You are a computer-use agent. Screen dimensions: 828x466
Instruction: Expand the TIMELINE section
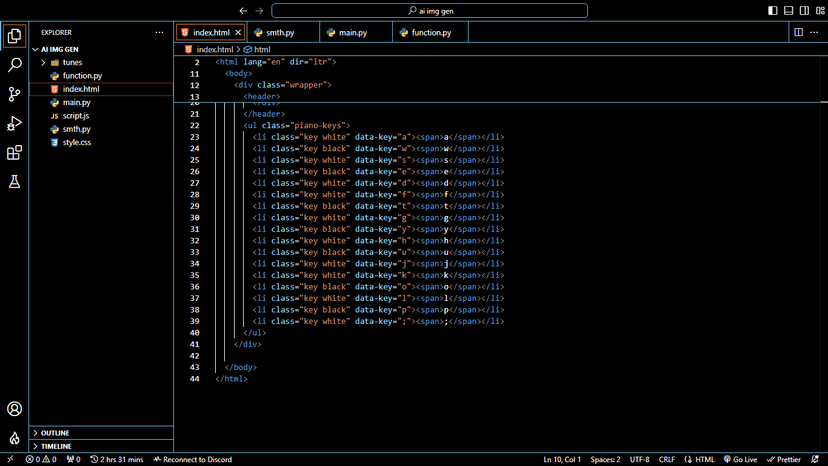(x=55, y=446)
